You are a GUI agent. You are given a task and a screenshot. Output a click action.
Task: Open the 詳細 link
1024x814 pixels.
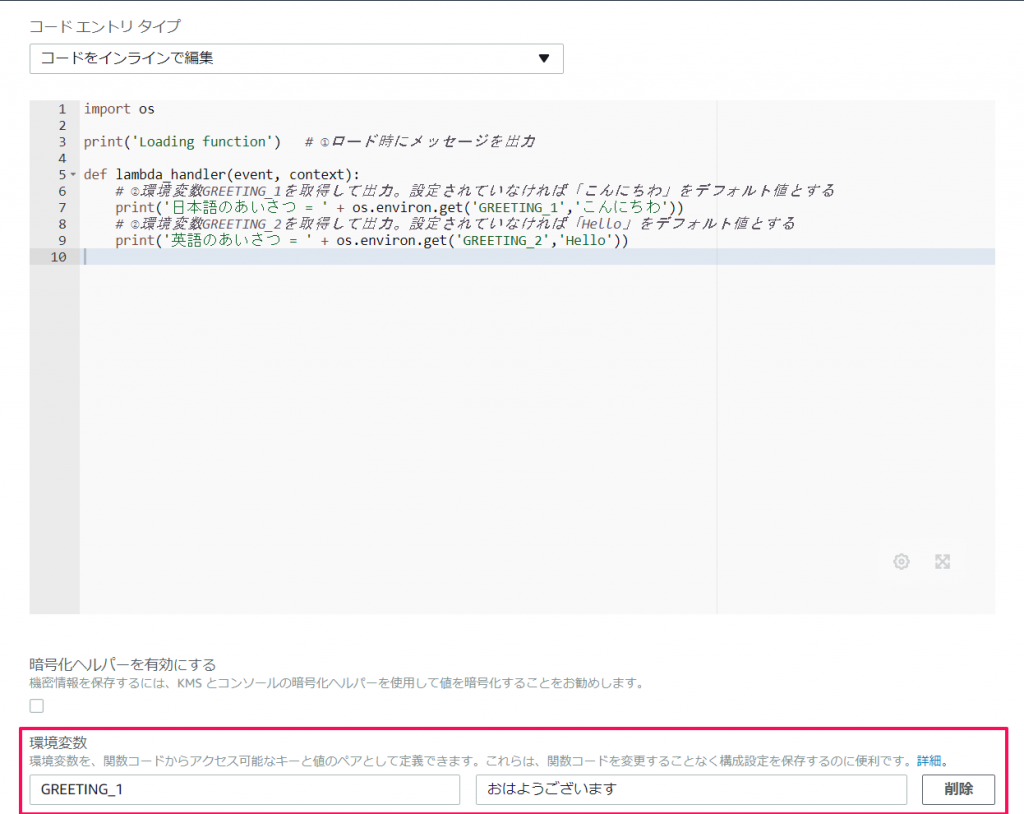click(929, 761)
